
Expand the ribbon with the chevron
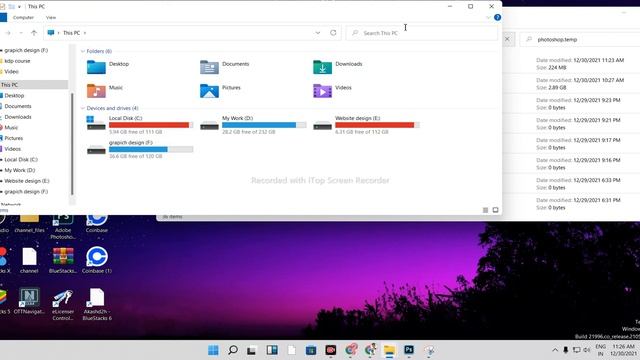click(488, 18)
